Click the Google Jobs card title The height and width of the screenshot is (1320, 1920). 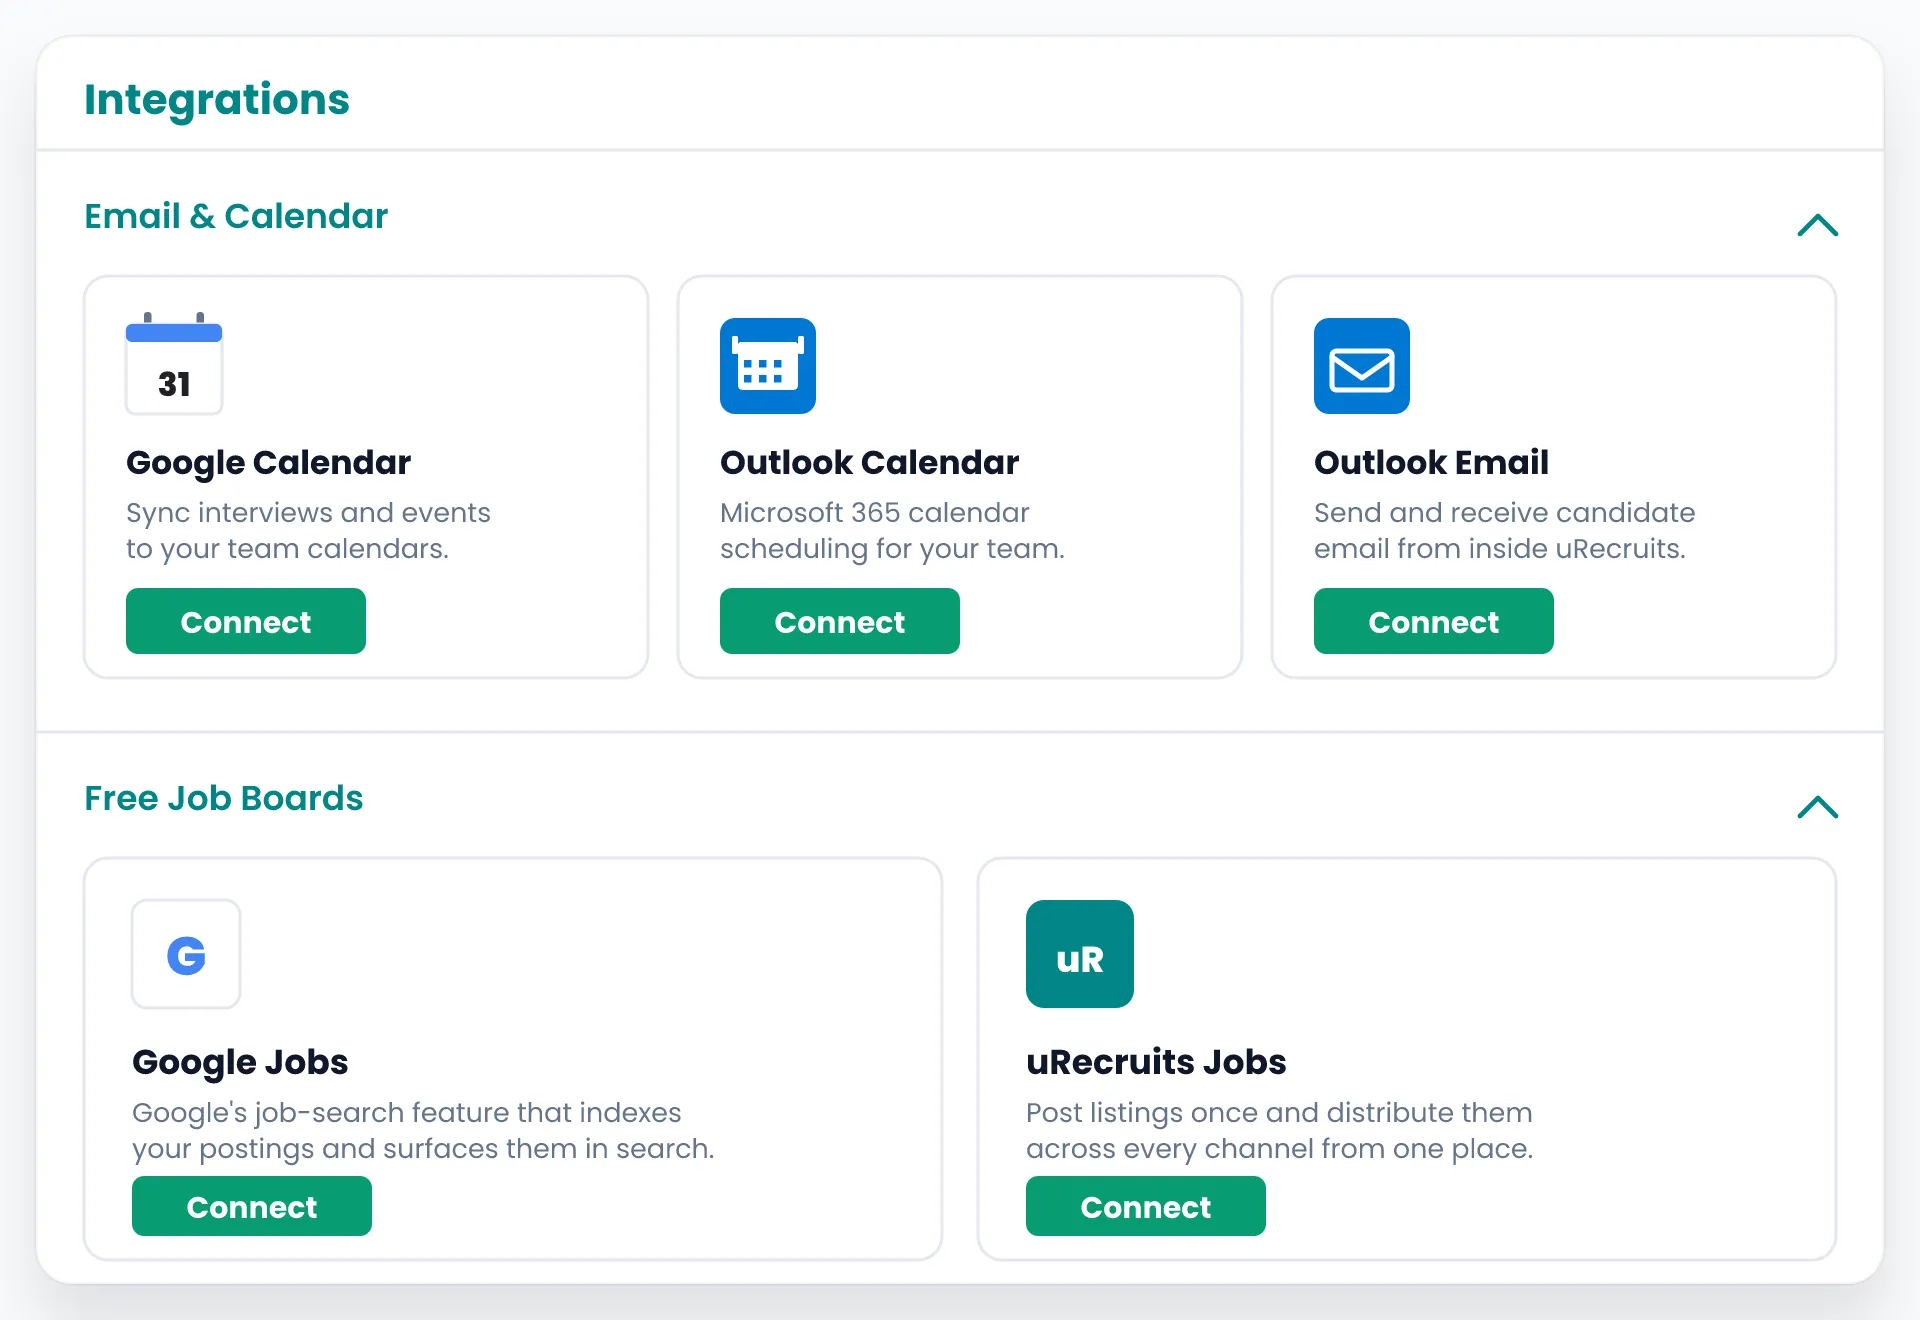(x=240, y=1062)
